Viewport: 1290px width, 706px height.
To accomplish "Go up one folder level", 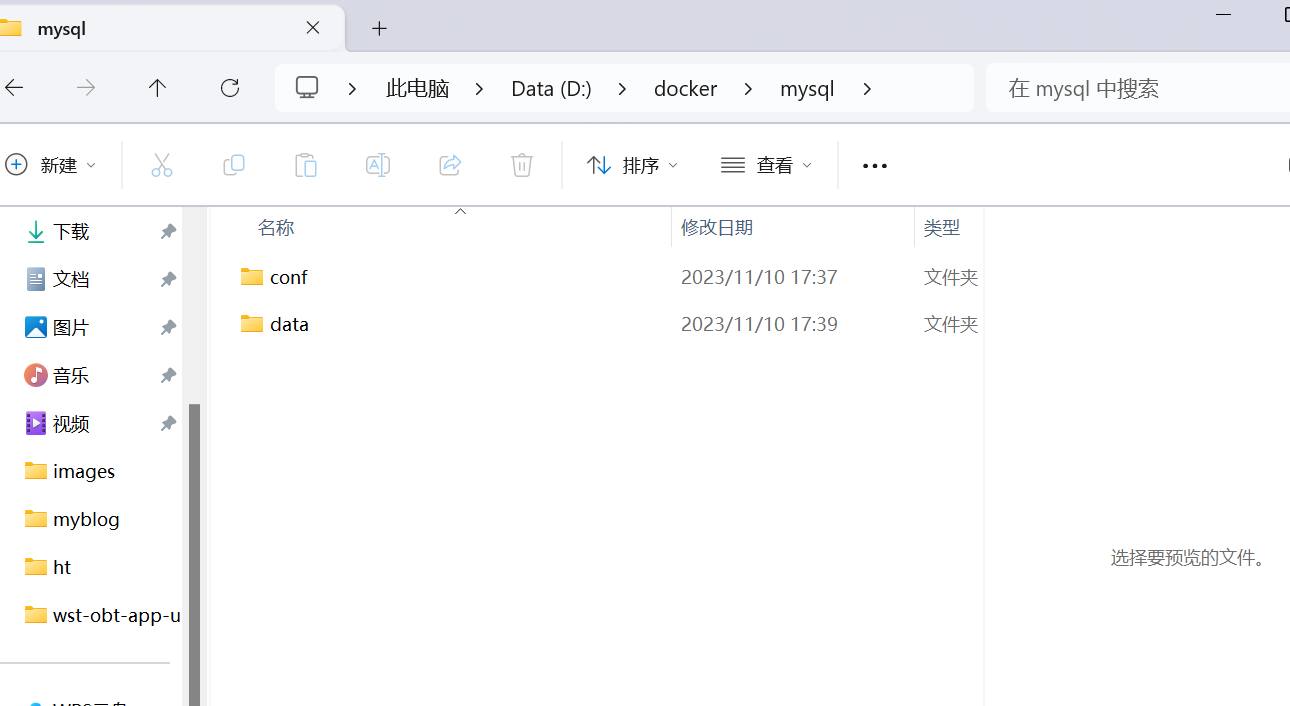I will click(x=157, y=88).
